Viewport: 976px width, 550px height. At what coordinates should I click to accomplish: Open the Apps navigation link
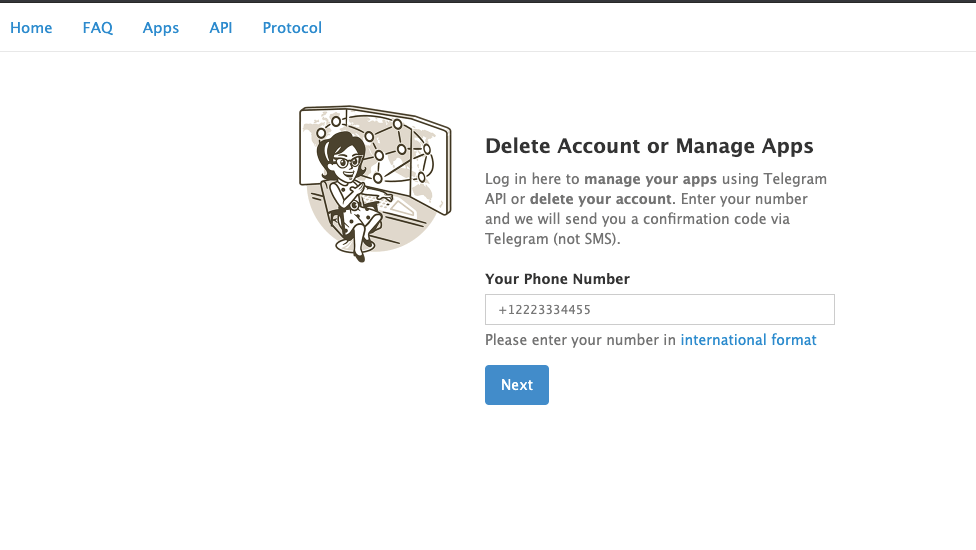point(161,28)
